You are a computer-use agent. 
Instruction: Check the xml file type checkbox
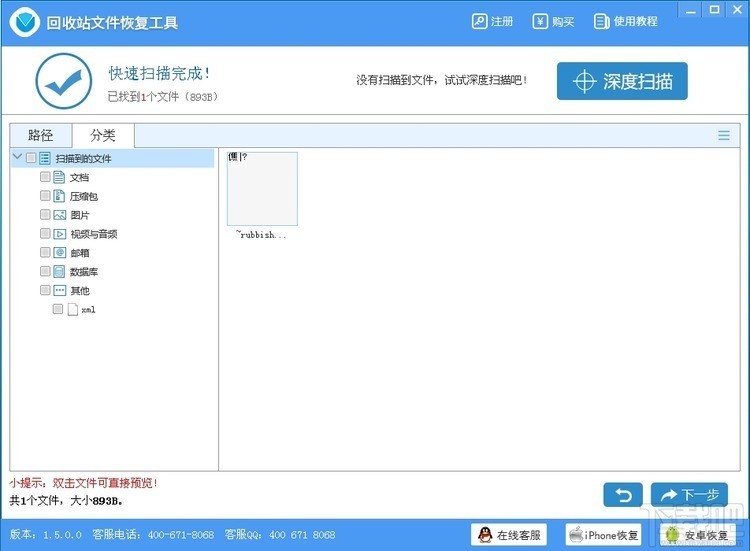[58, 309]
